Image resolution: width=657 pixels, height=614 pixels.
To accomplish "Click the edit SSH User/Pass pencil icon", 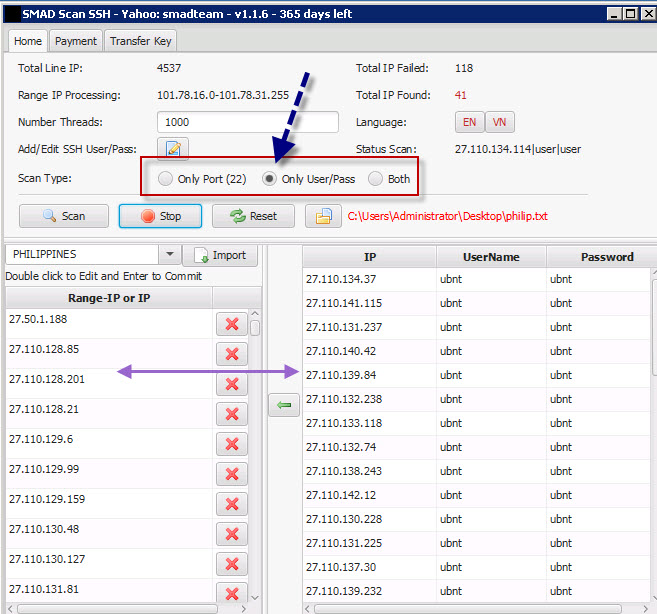I will point(173,149).
